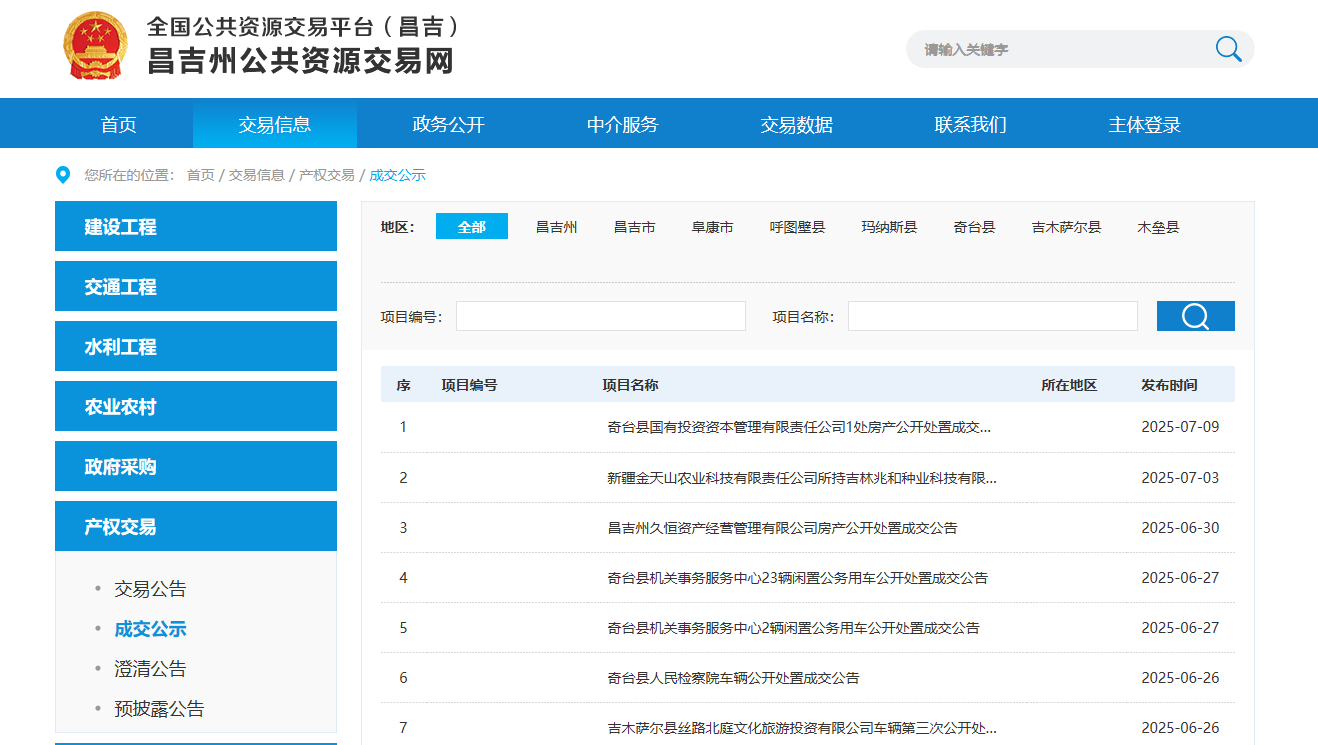
Task: Focus the top keyword search box
Action: coord(1050,49)
